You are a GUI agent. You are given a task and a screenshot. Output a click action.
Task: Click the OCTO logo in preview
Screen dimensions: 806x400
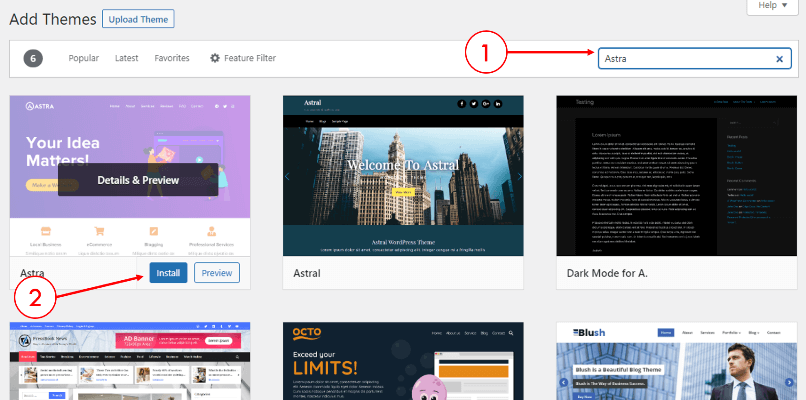click(x=307, y=334)
